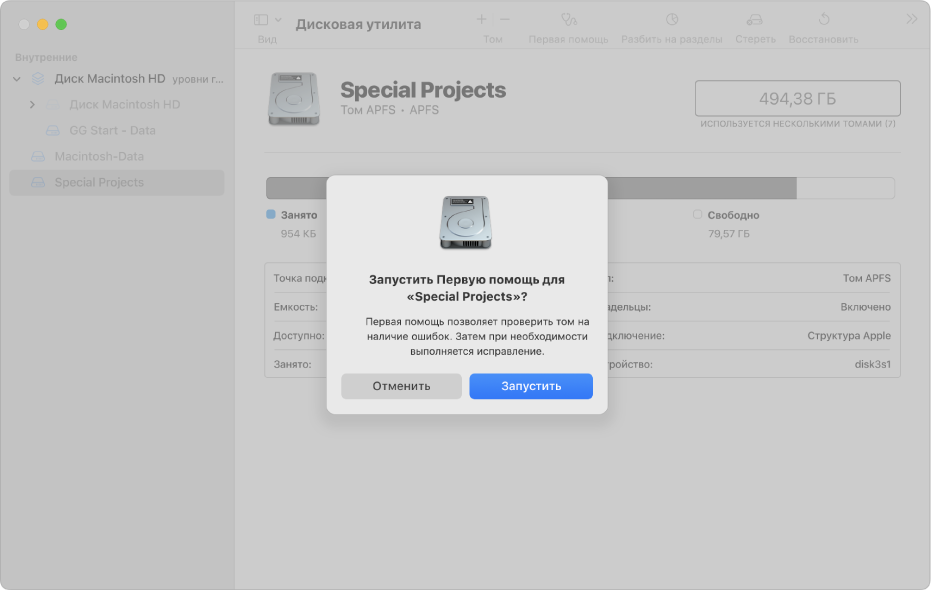The width and height of the screenshot is (931, 593).
Task: Click the GG Start - Data drive icon
Action: [x=53, y=130]
